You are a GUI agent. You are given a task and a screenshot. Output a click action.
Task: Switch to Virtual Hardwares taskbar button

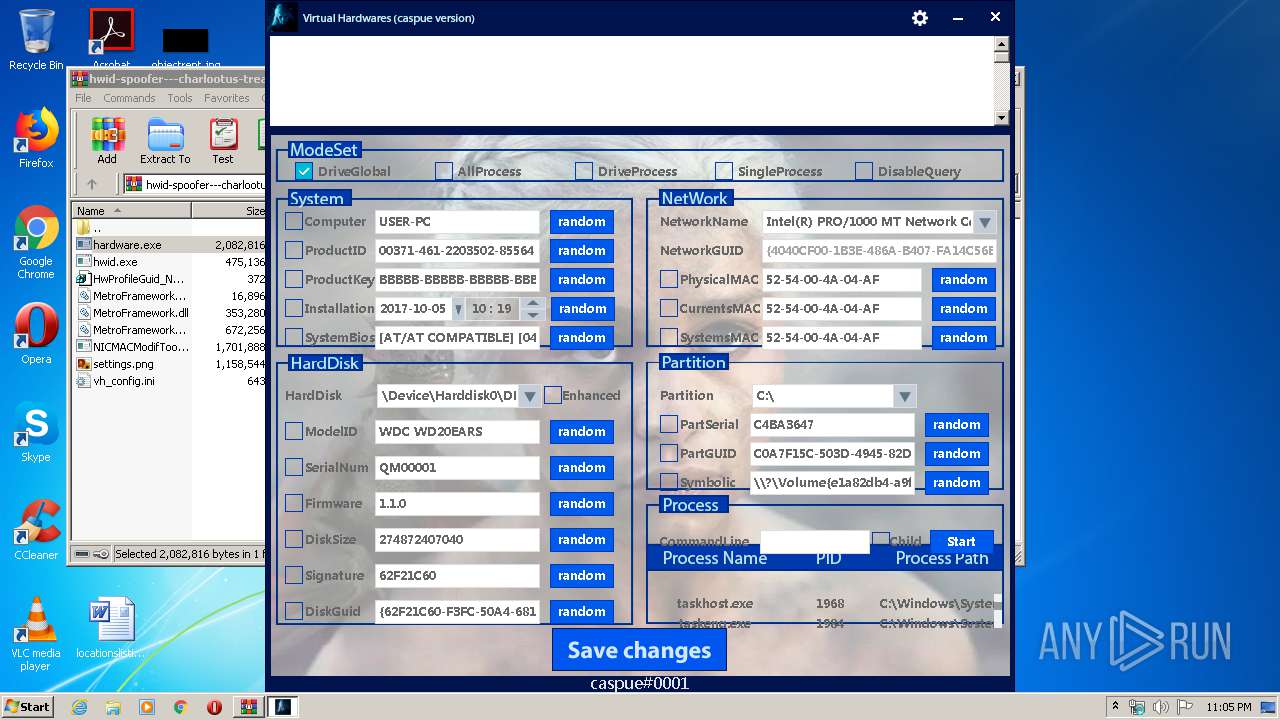[284, 707]
